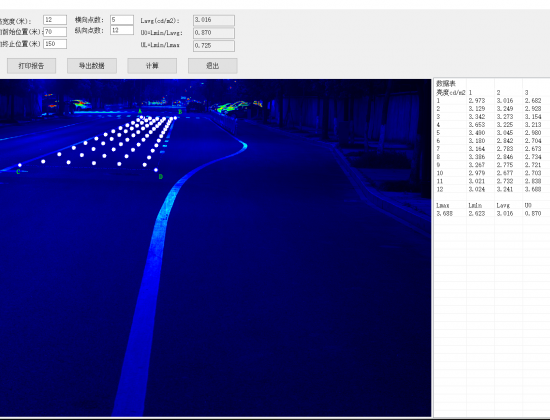Click the U0 label in data table

[528, 205]
